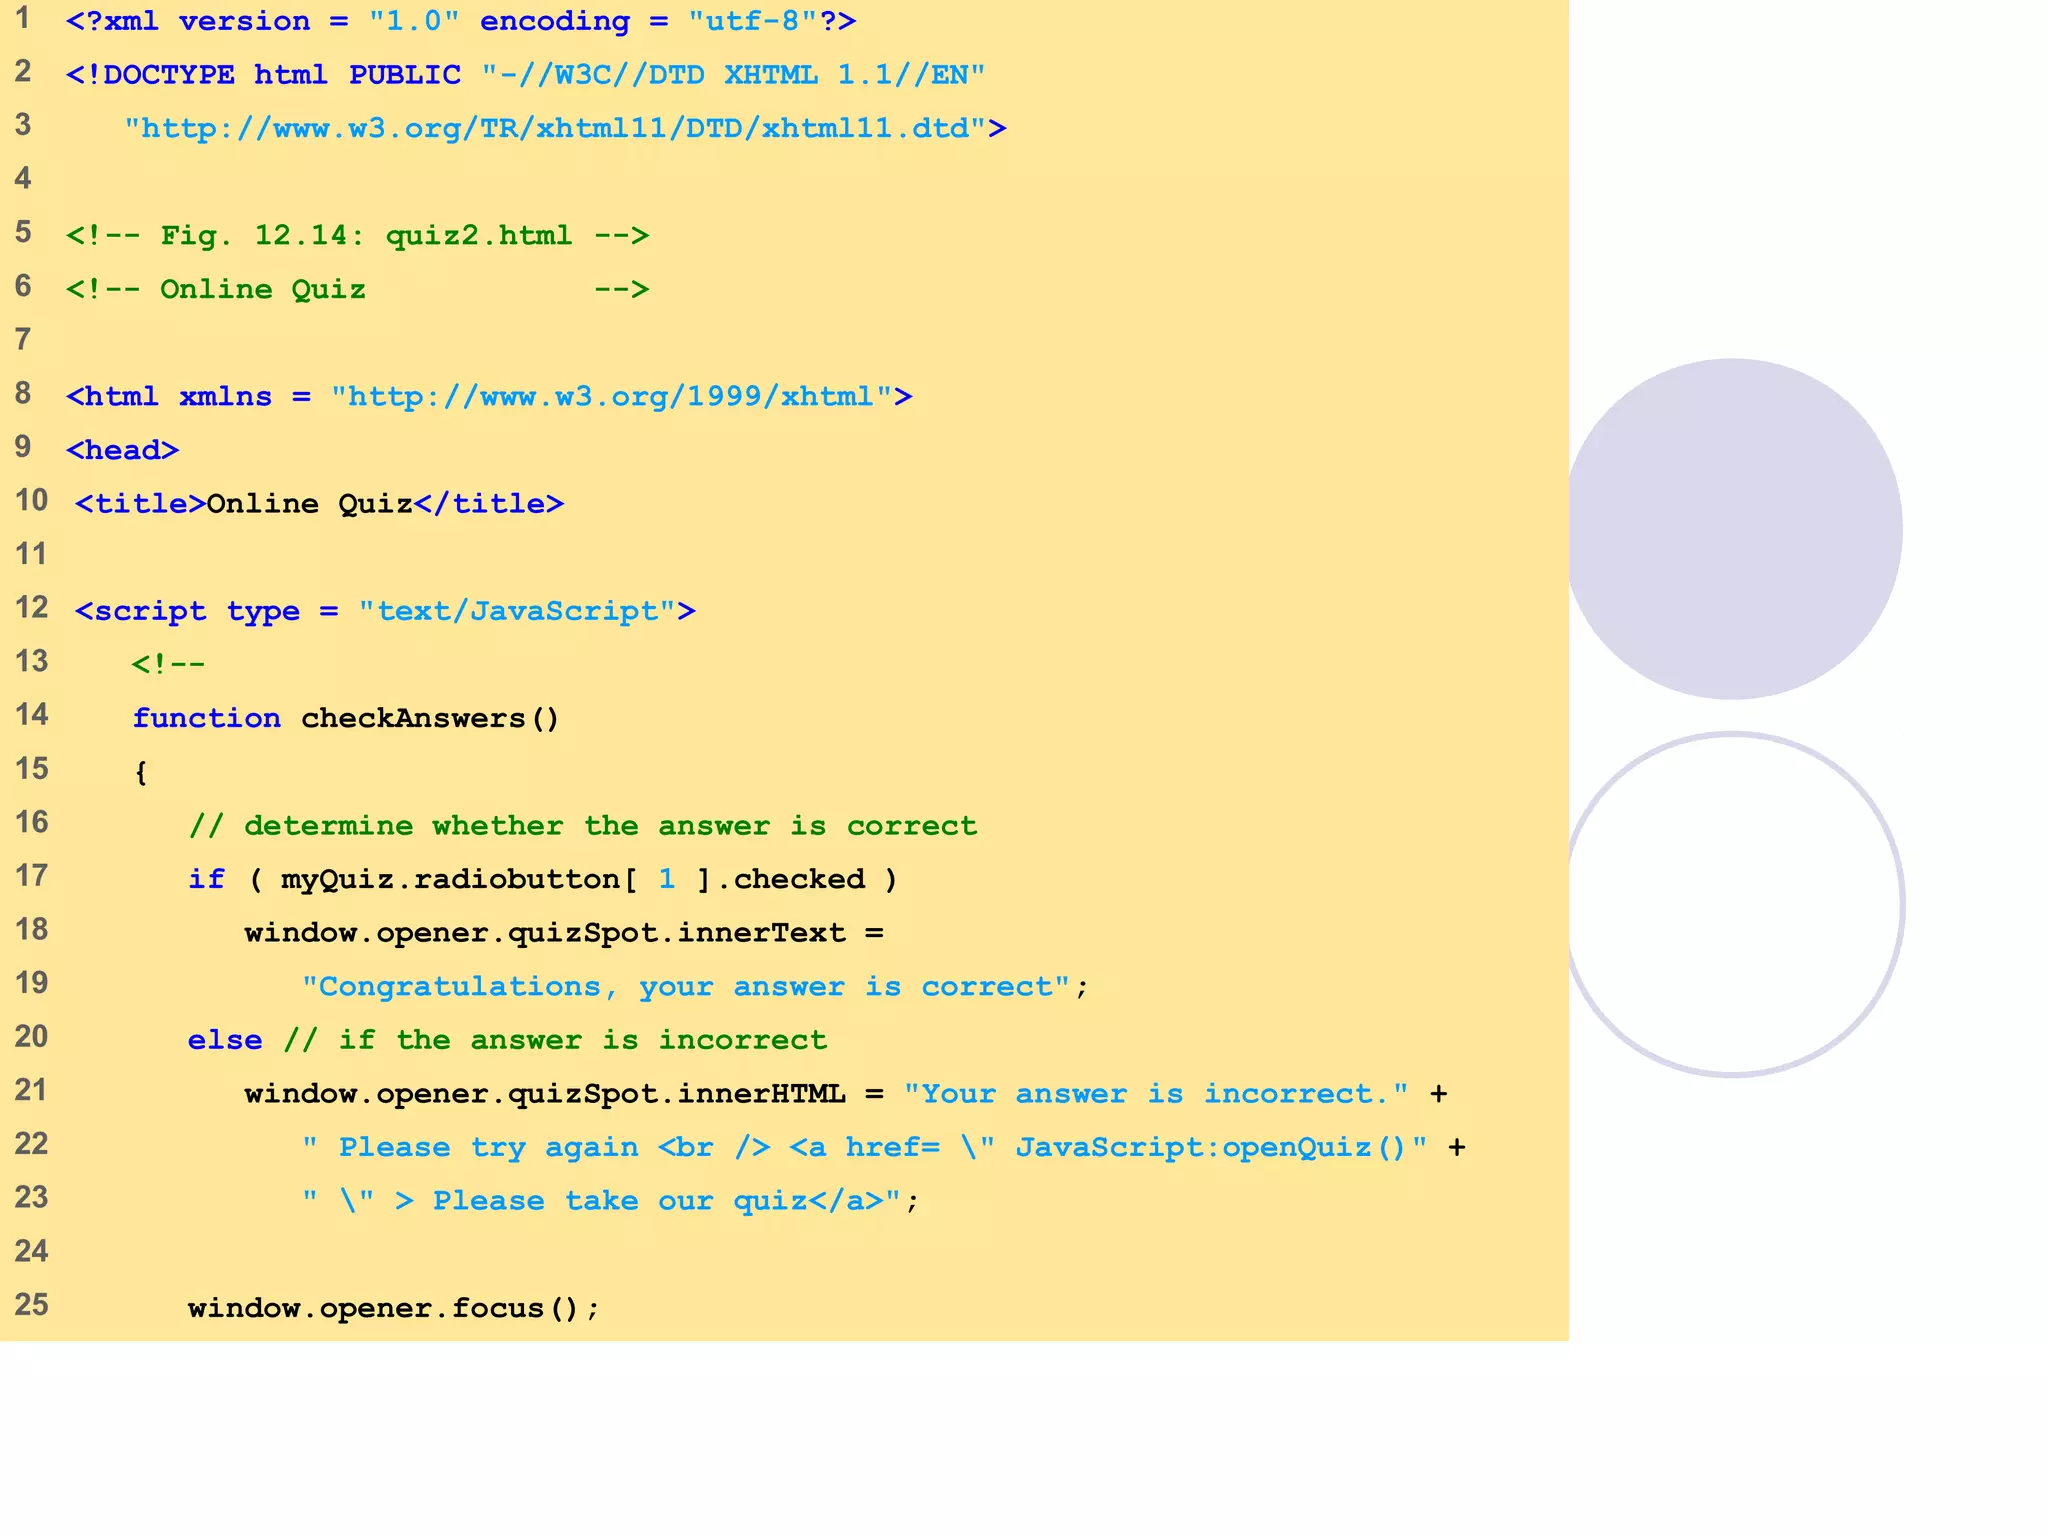
Task: Click the "else" keyword on line 20
Action: point(225,1041)
